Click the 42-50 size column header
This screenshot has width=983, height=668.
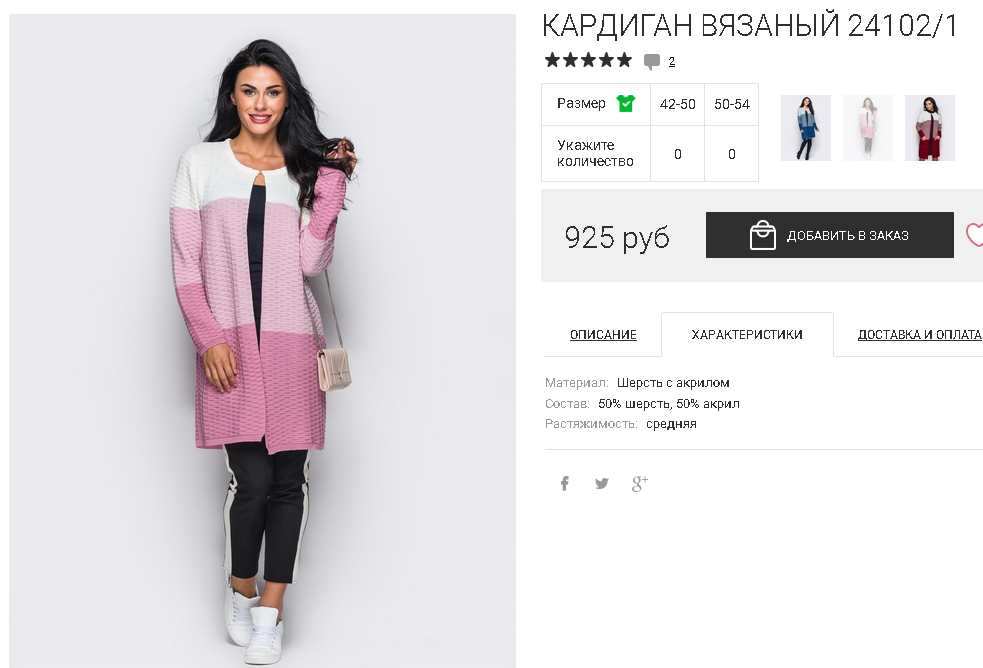(x=678, y=104)
